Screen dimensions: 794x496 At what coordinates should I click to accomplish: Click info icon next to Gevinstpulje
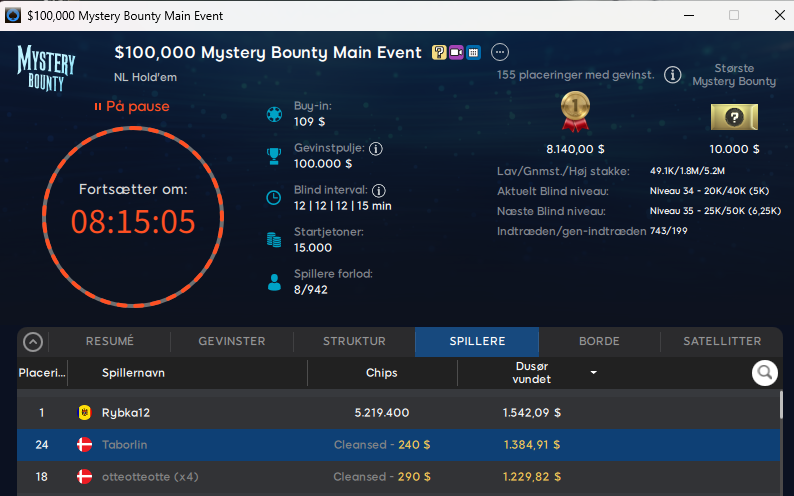376,148
